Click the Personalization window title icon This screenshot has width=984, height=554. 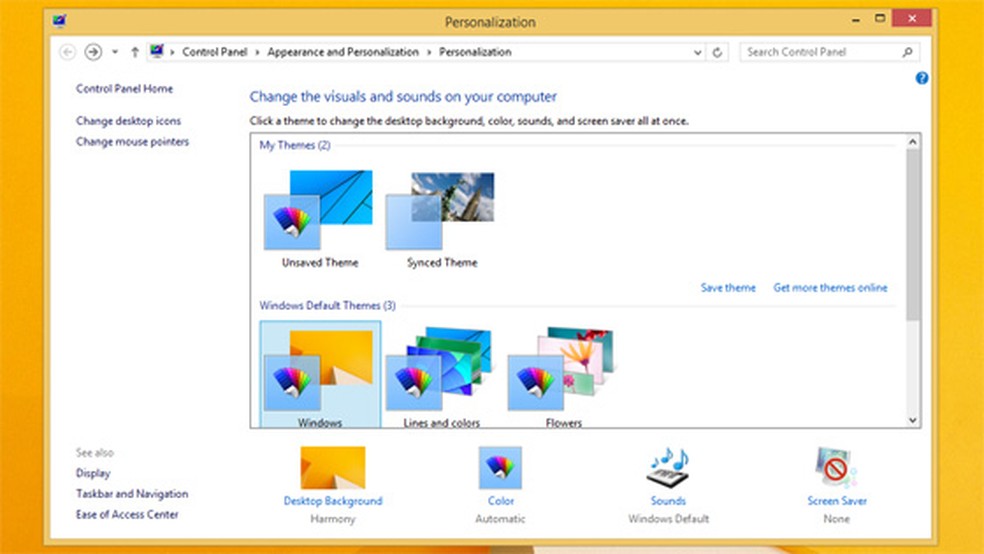[x=60, y=21]
